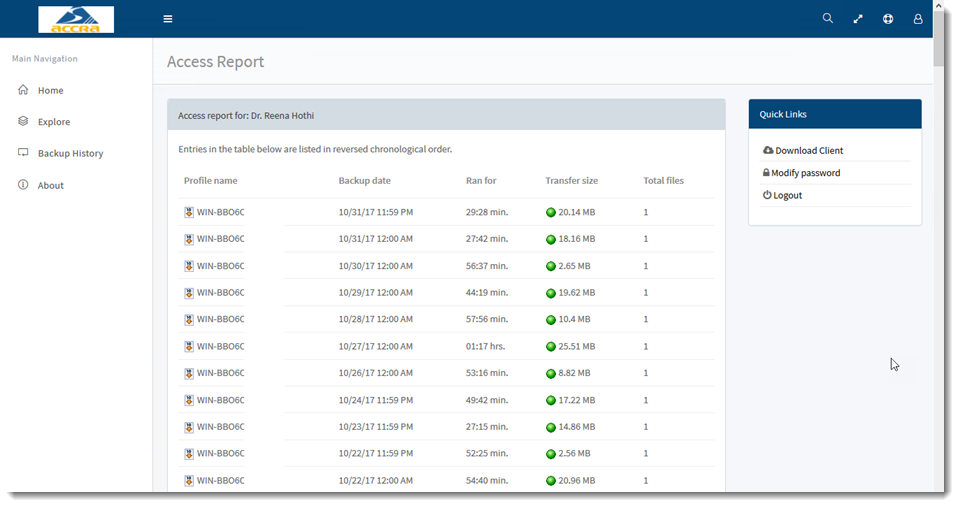Select Backup History in sidebar
Screen dimensions: 959x507
coord(70,154)
